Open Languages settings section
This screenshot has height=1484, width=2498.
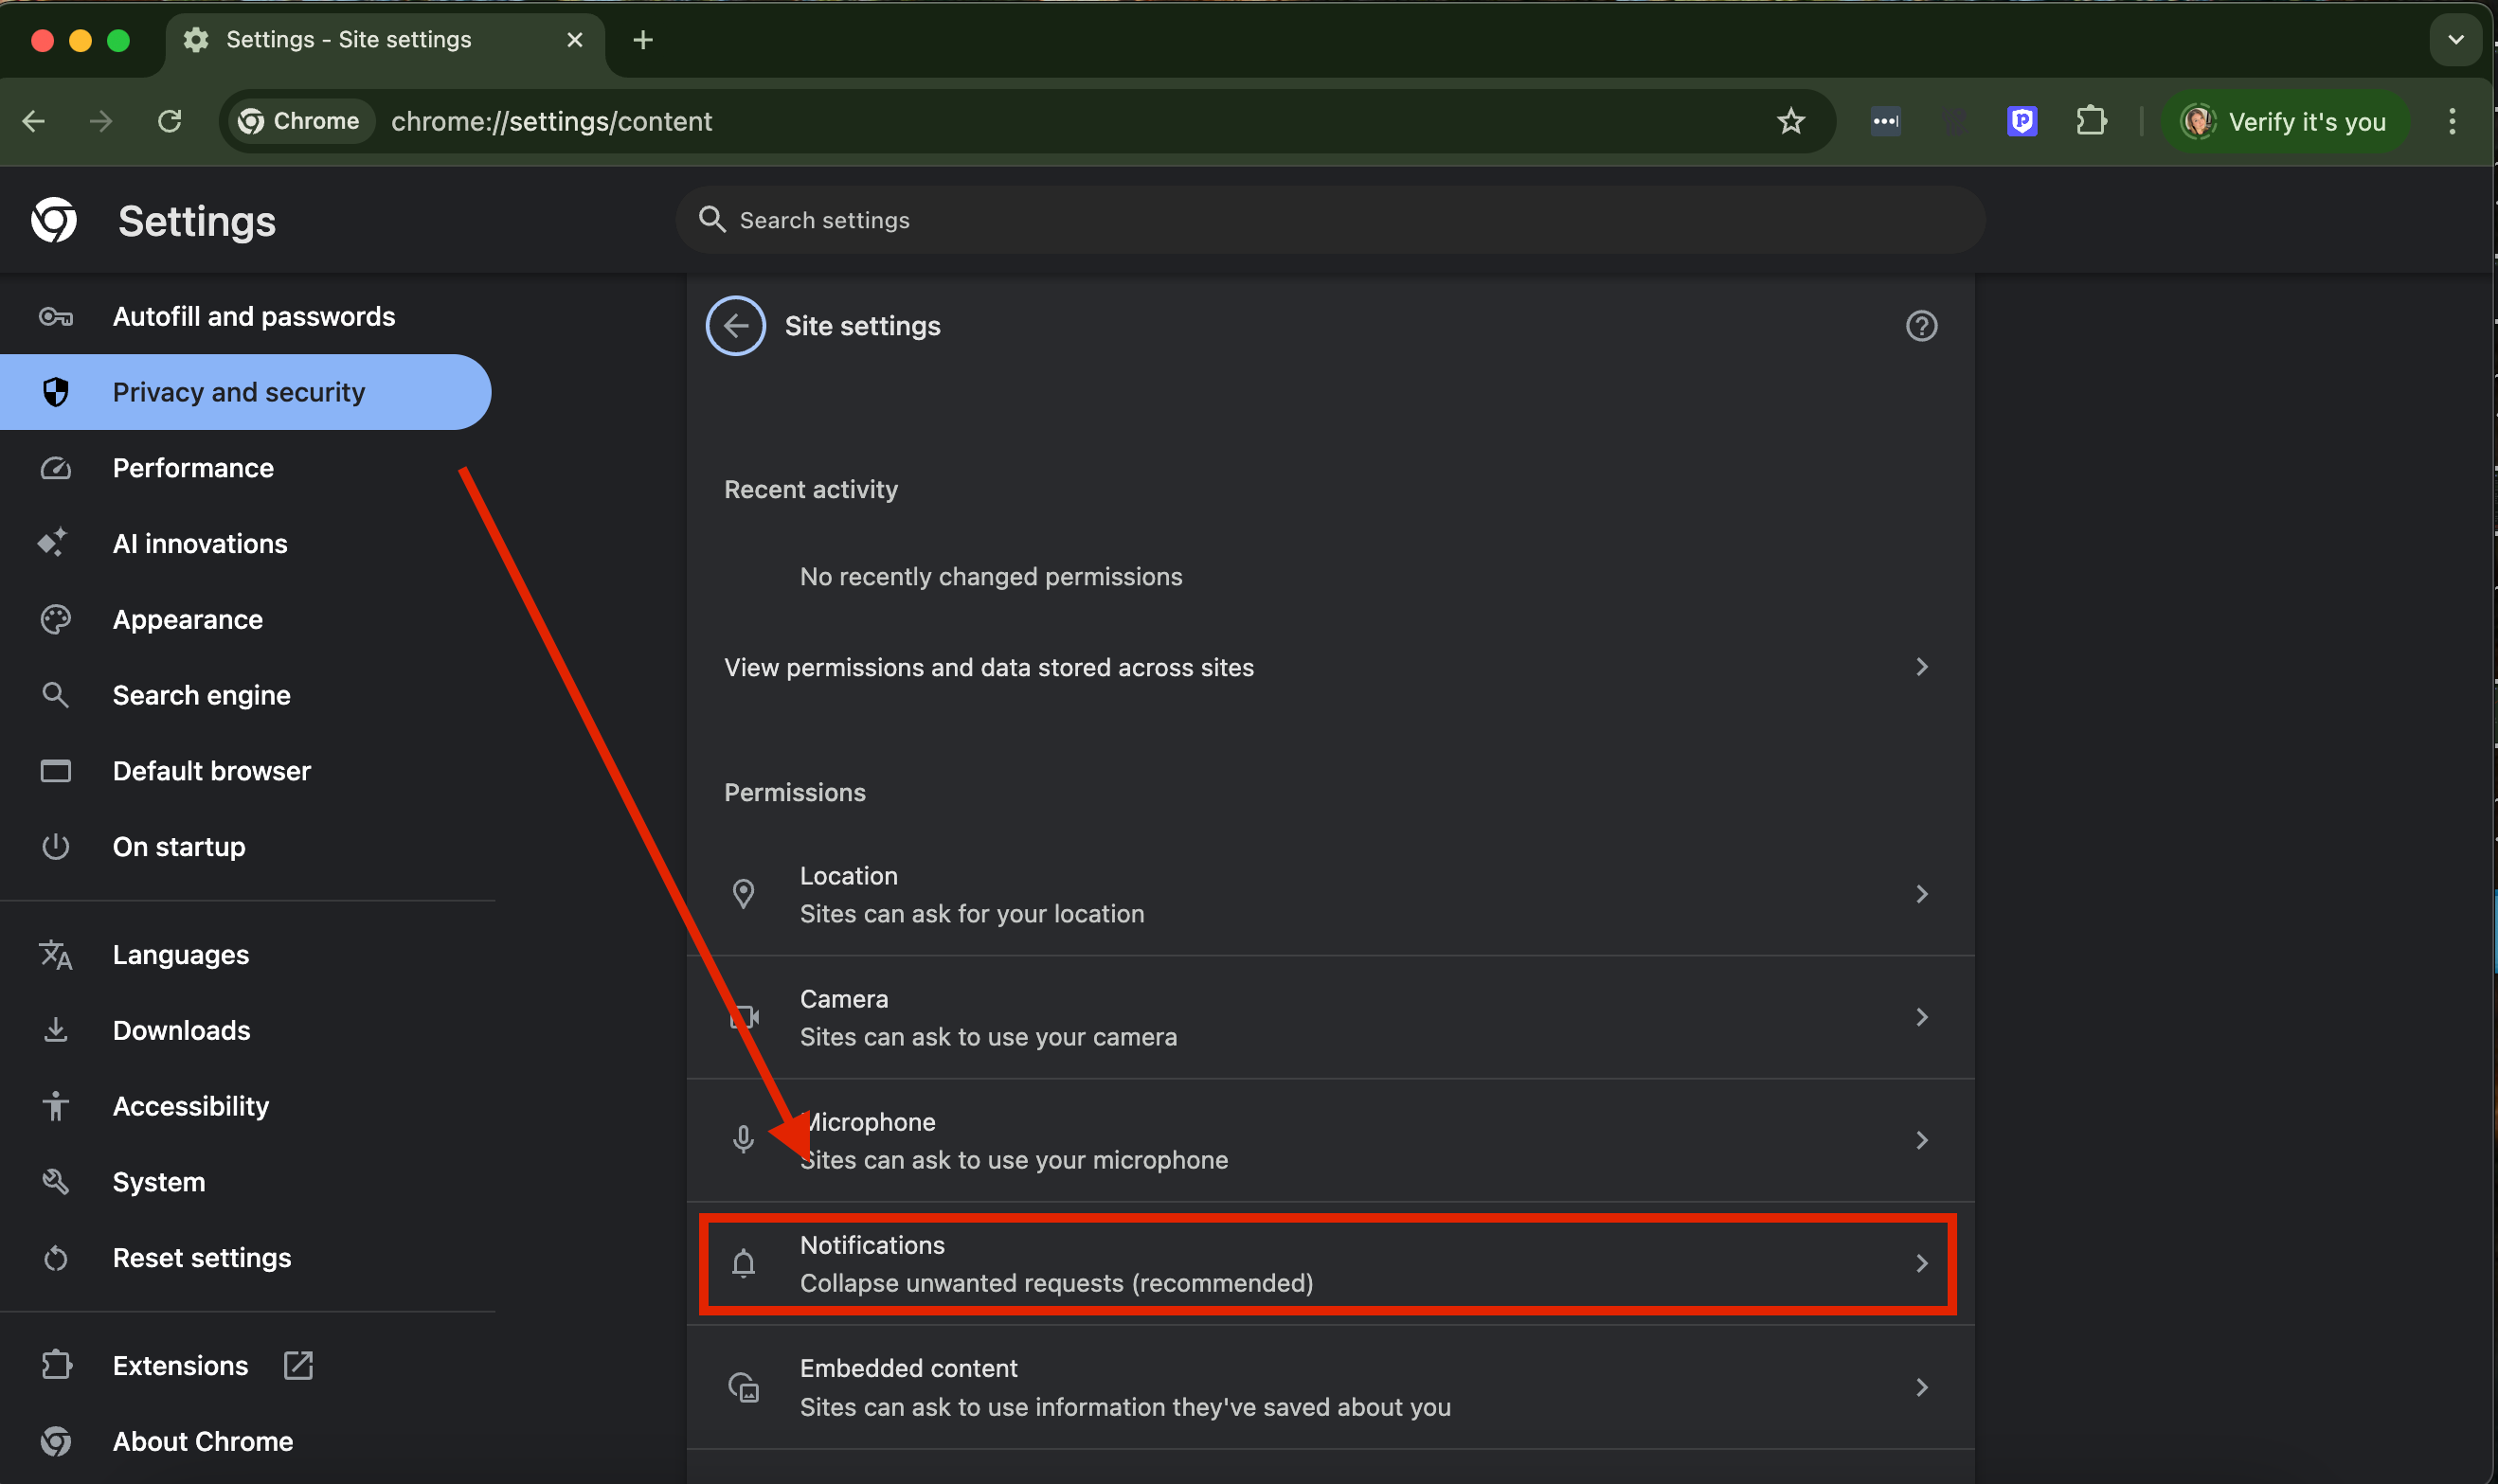(245, 955)
